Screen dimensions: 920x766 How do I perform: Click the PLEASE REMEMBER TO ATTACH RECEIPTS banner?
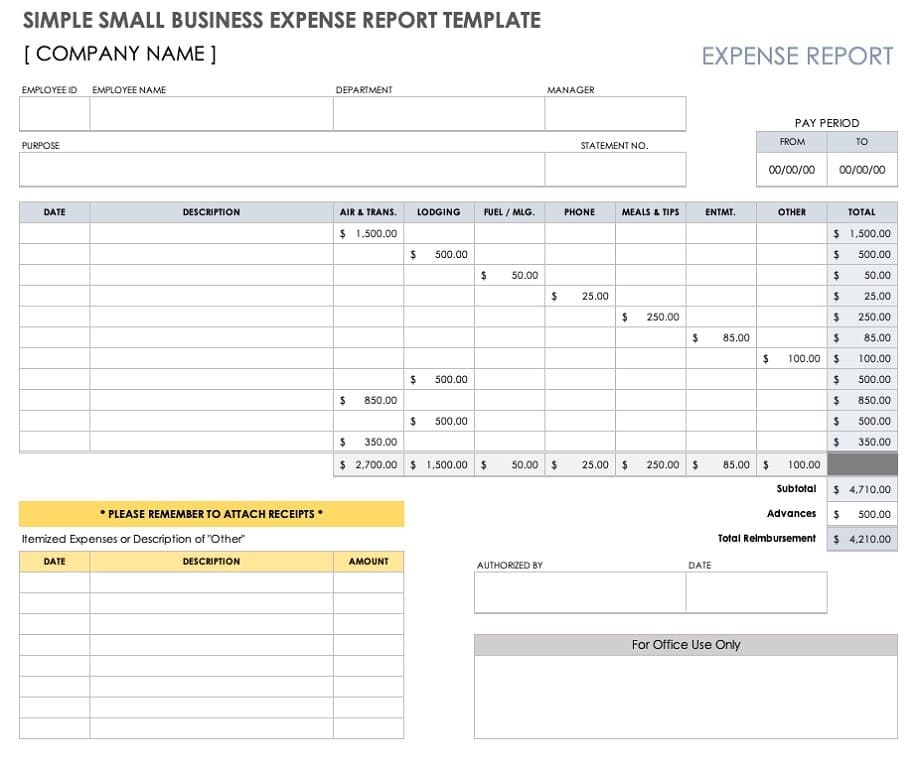click(212, 513)
